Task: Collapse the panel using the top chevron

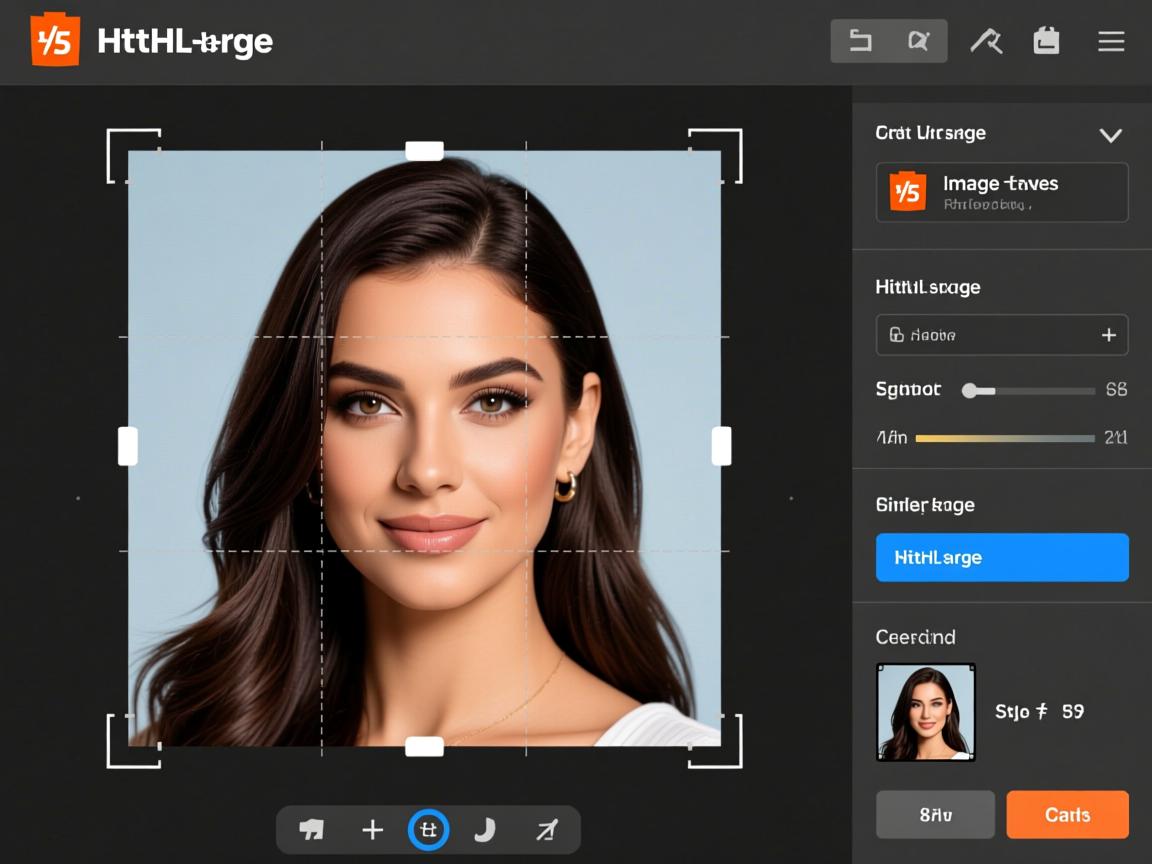Action: [x=1110, y=135]
